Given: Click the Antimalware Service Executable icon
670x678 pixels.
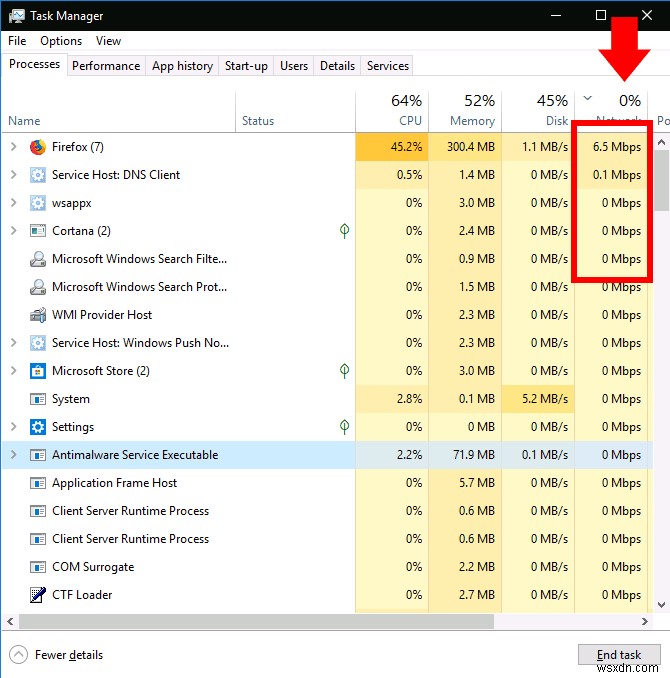Looking at the screenshot, I should click(38, 455).
